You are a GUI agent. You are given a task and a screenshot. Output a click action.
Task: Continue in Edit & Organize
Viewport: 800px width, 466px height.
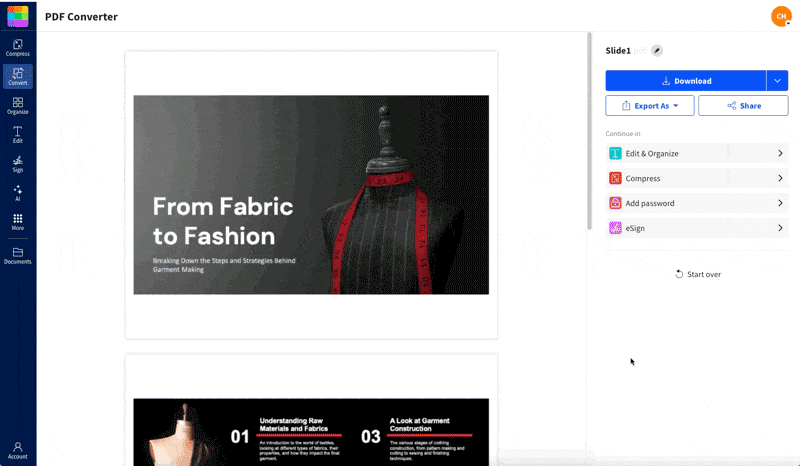[697, 153]
